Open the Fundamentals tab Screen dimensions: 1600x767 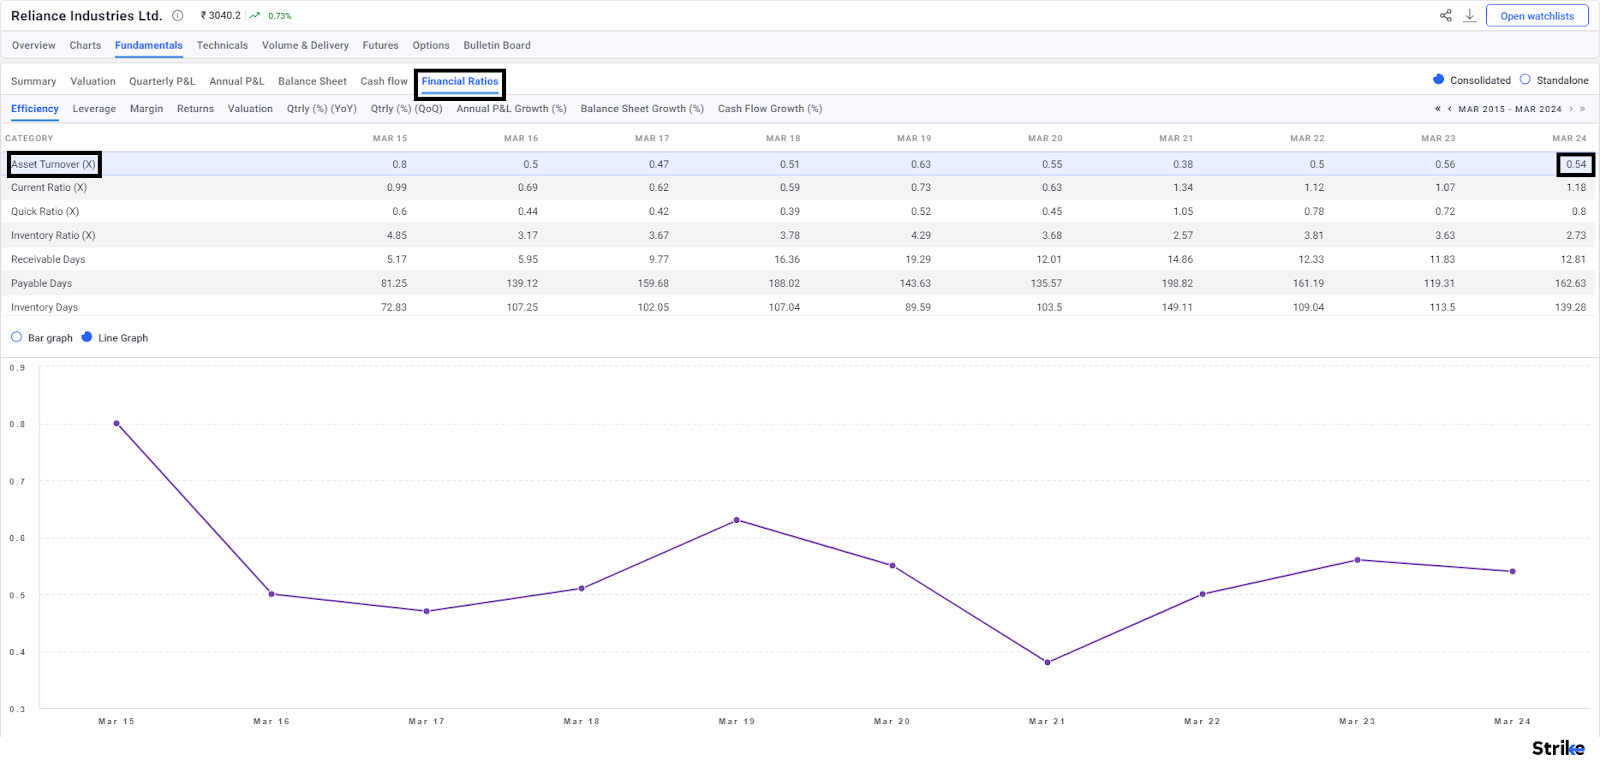click(x=149, y=45)
